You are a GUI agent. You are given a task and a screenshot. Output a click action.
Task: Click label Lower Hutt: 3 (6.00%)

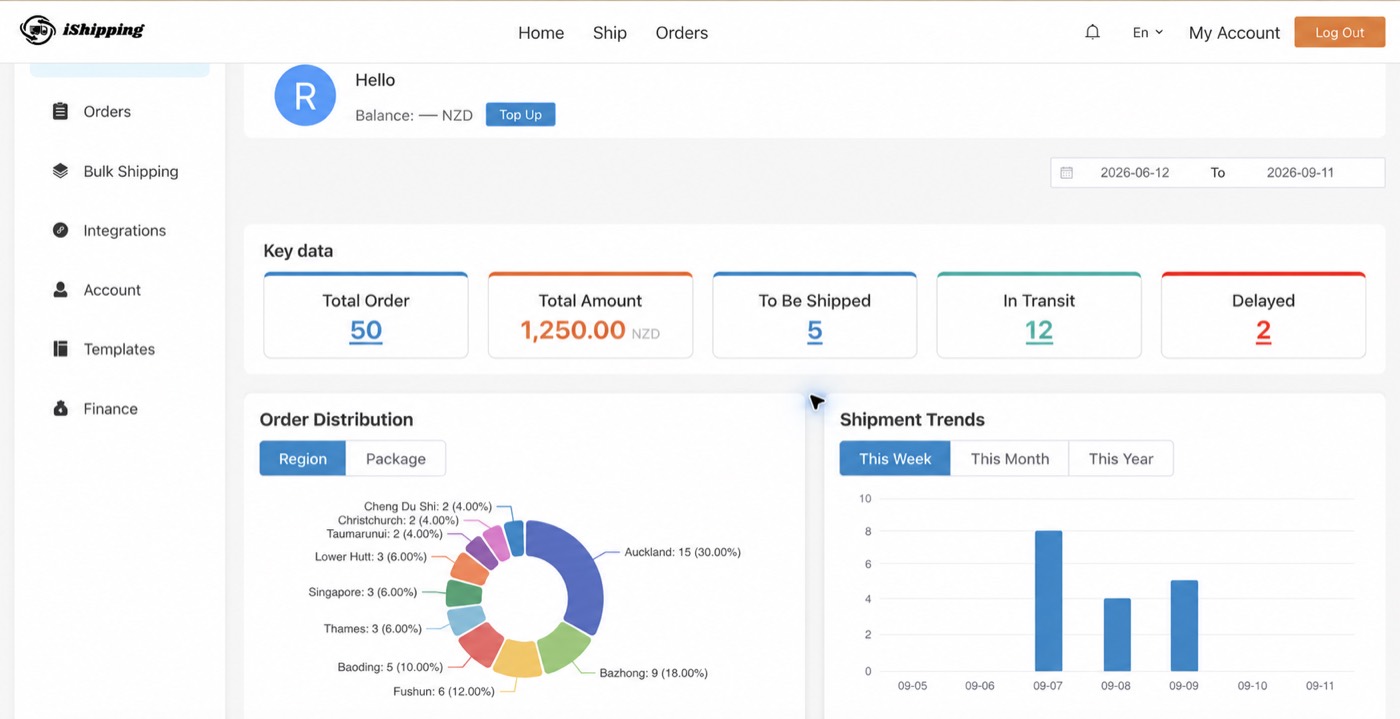coord(370,557)
